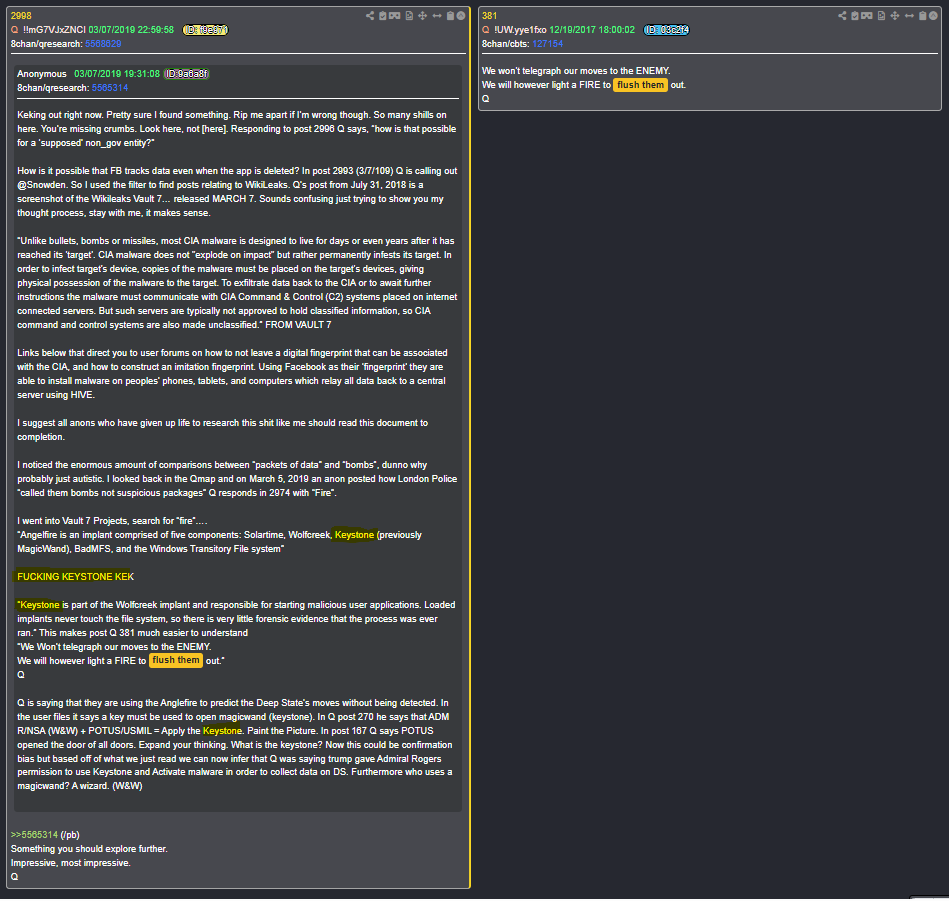The image size is (949, 901).
Task: Click the timestamp 03/07/2019 19:31:08
Action: (117, 74)
